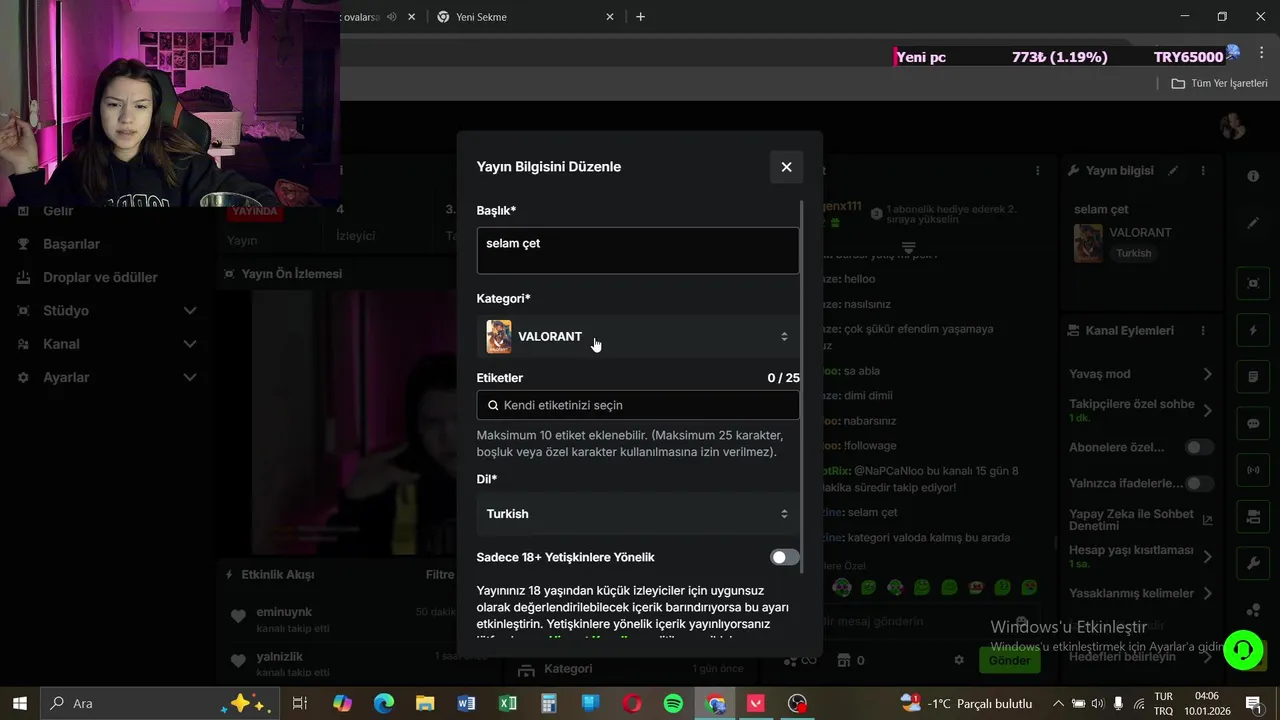Toggle the lightning quick actions icon
This screenshot has width=1280, height=720.
(1253, 330)
